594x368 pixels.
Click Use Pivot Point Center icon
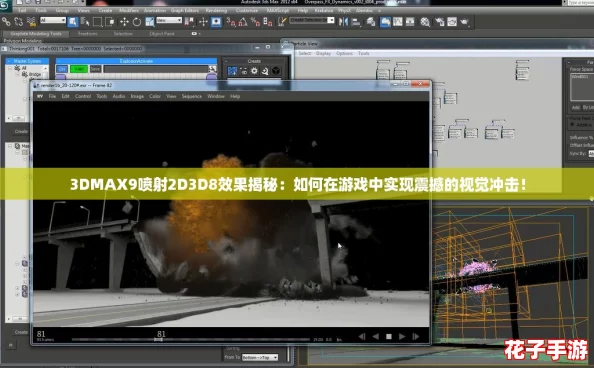pos(189,22)
